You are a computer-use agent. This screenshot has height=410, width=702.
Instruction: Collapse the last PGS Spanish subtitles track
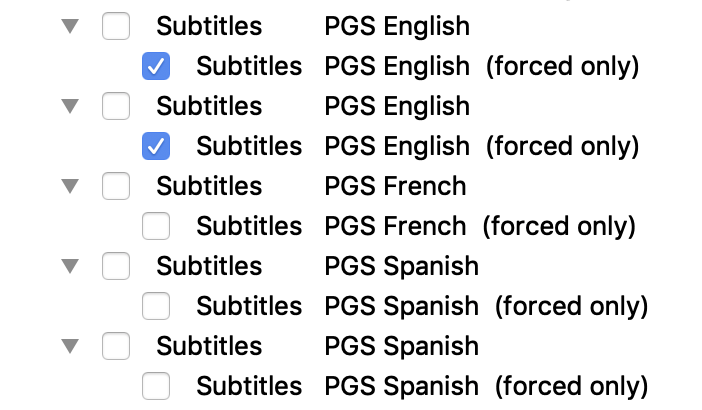point(69,346)
